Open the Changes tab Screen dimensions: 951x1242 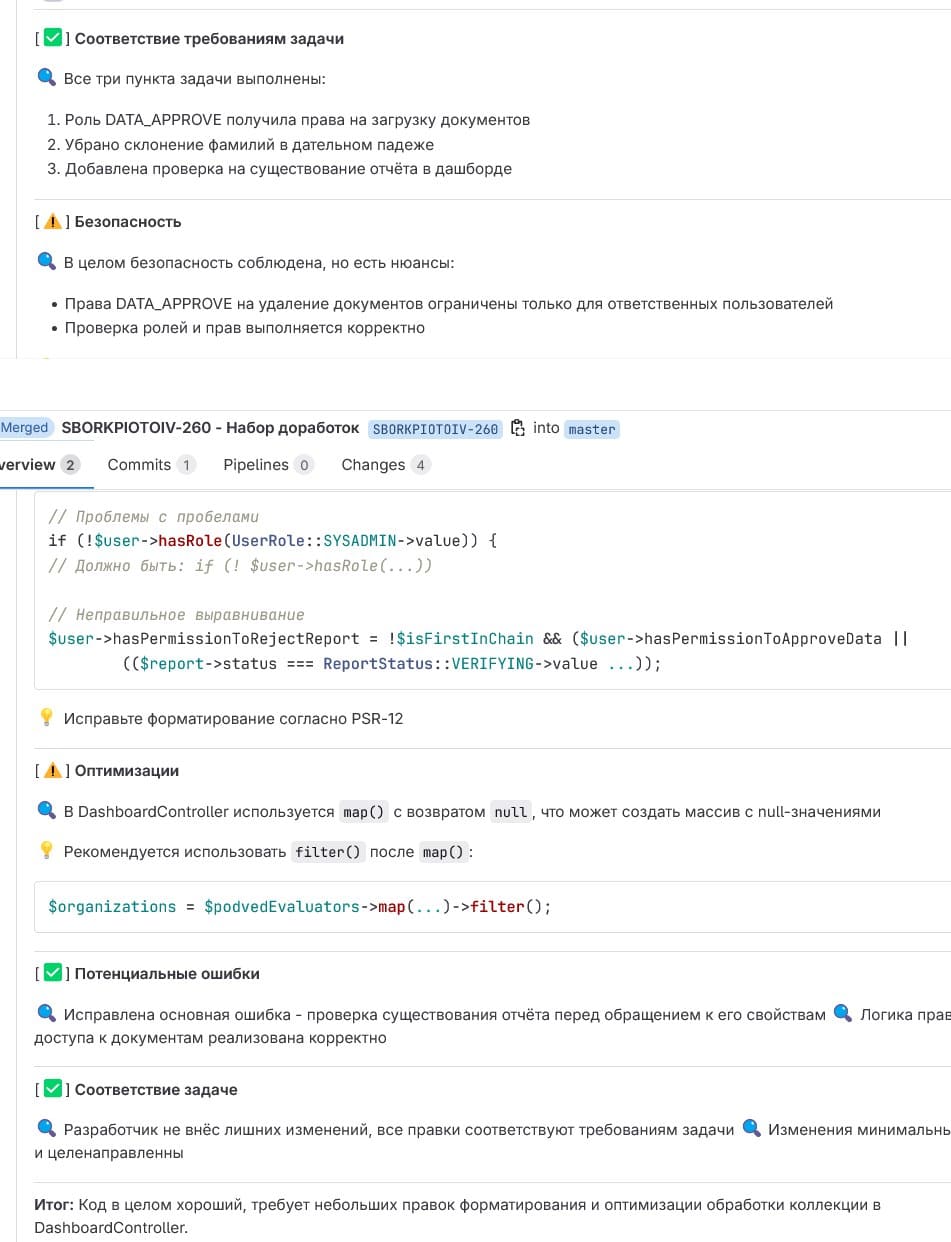click(384, 465)
